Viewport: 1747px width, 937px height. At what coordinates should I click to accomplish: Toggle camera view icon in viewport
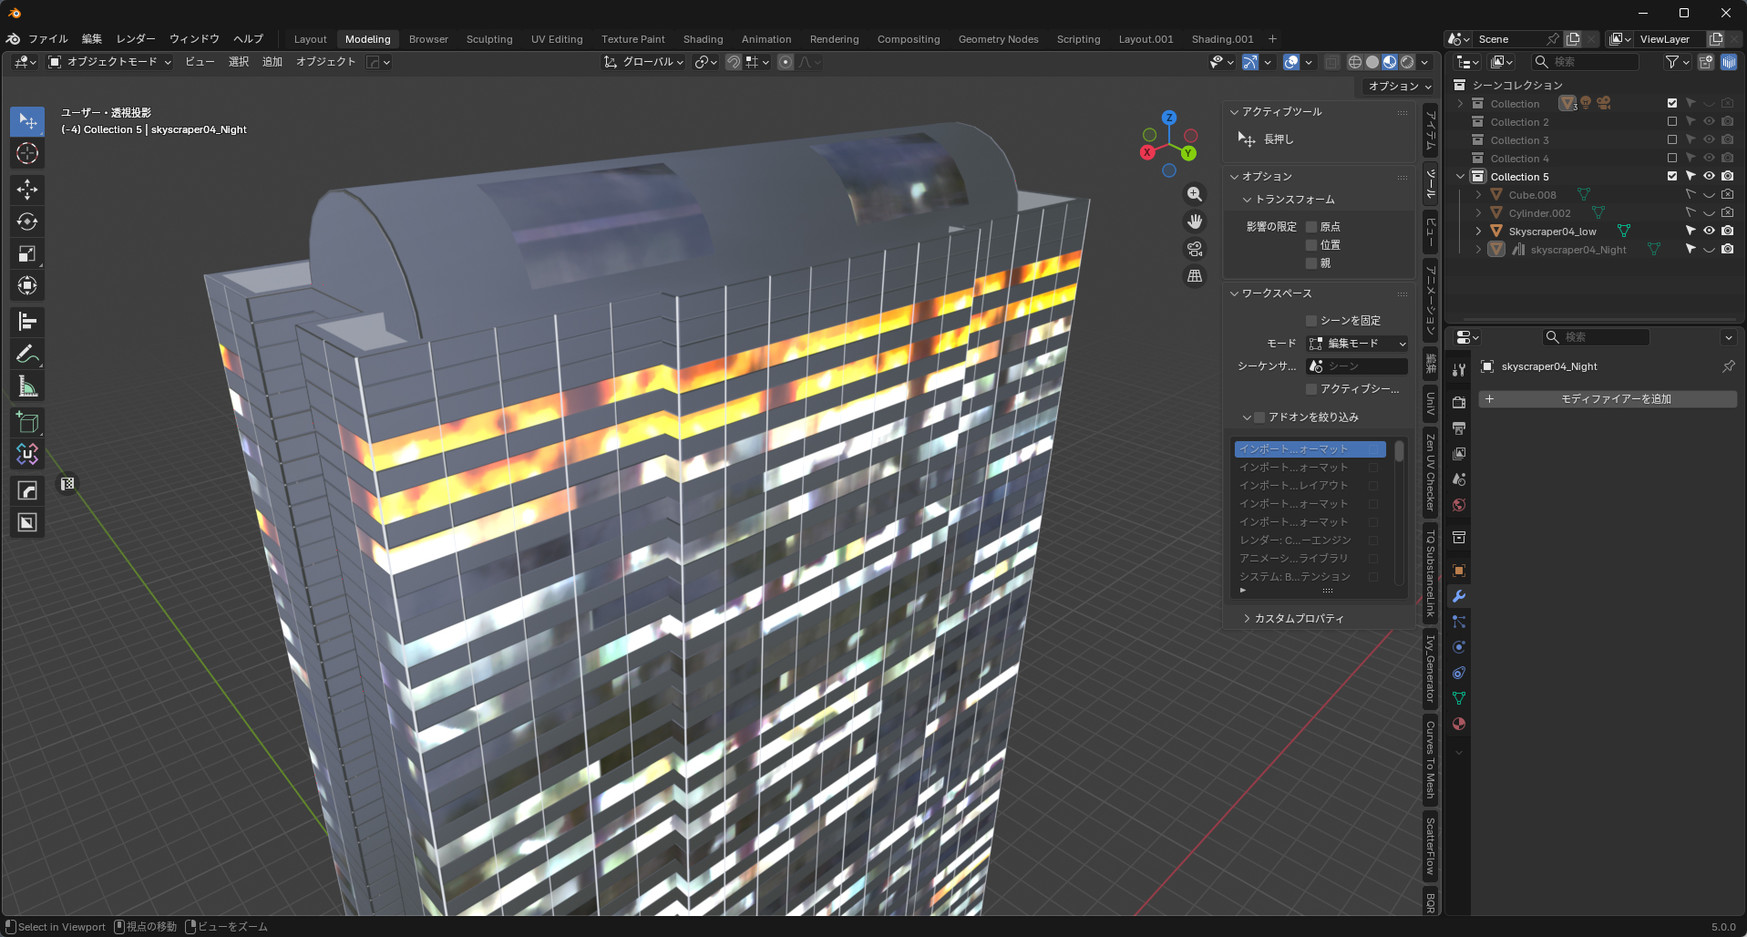[1194, 249]
